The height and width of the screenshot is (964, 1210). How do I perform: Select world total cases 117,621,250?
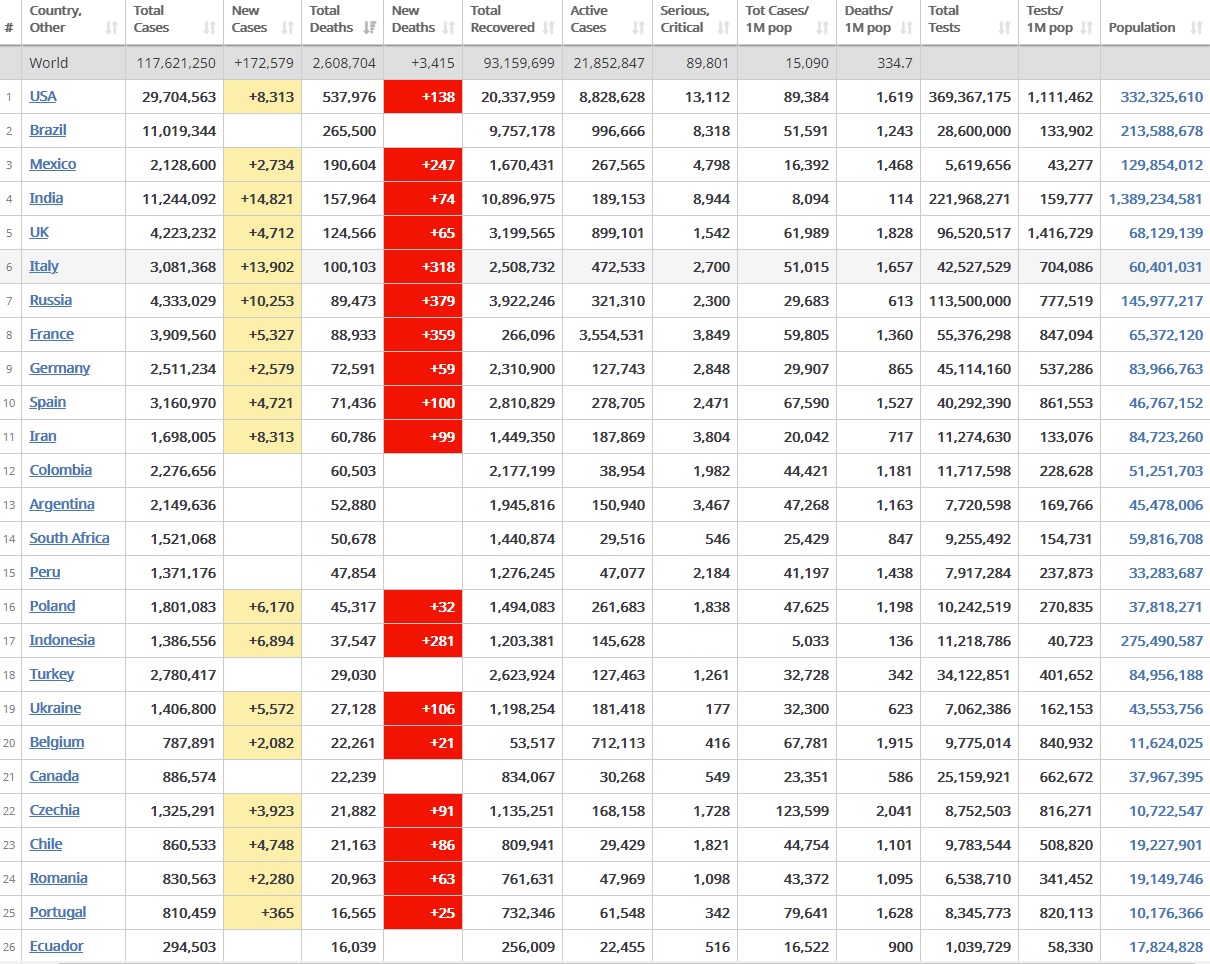(x=176, y=63)
